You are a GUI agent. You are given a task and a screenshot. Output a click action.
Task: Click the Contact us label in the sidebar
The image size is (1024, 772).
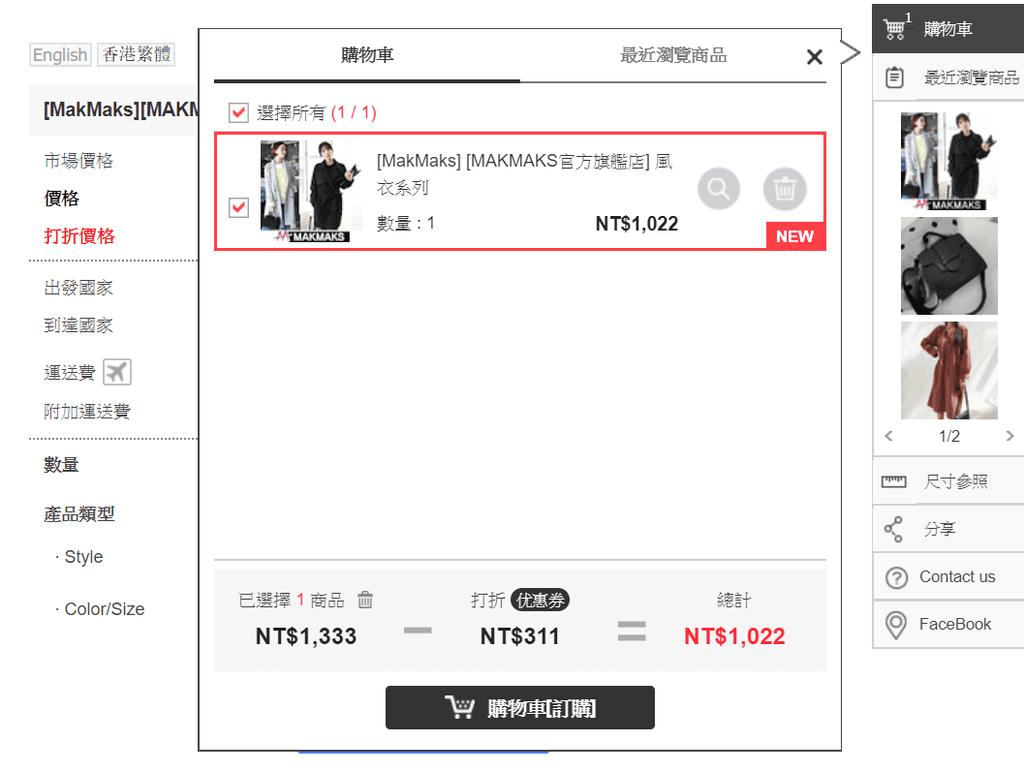(x=957, y=577)
